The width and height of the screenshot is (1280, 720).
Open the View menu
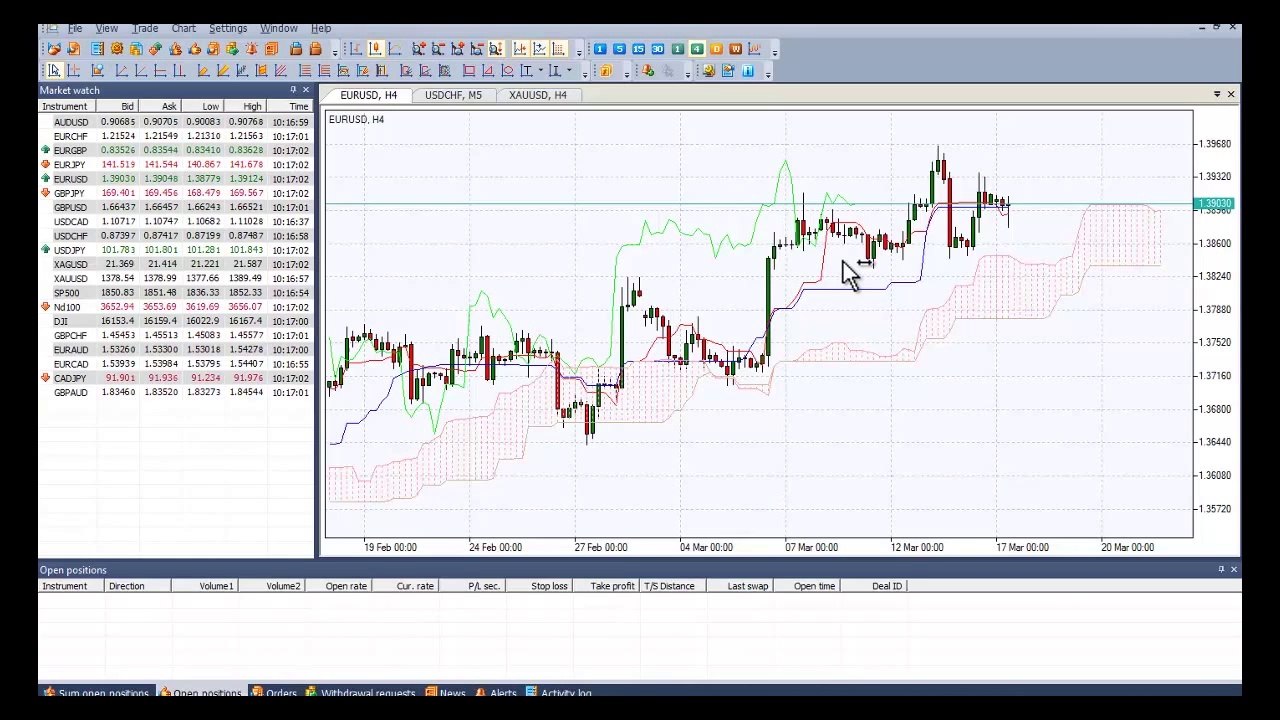(106, 28)
